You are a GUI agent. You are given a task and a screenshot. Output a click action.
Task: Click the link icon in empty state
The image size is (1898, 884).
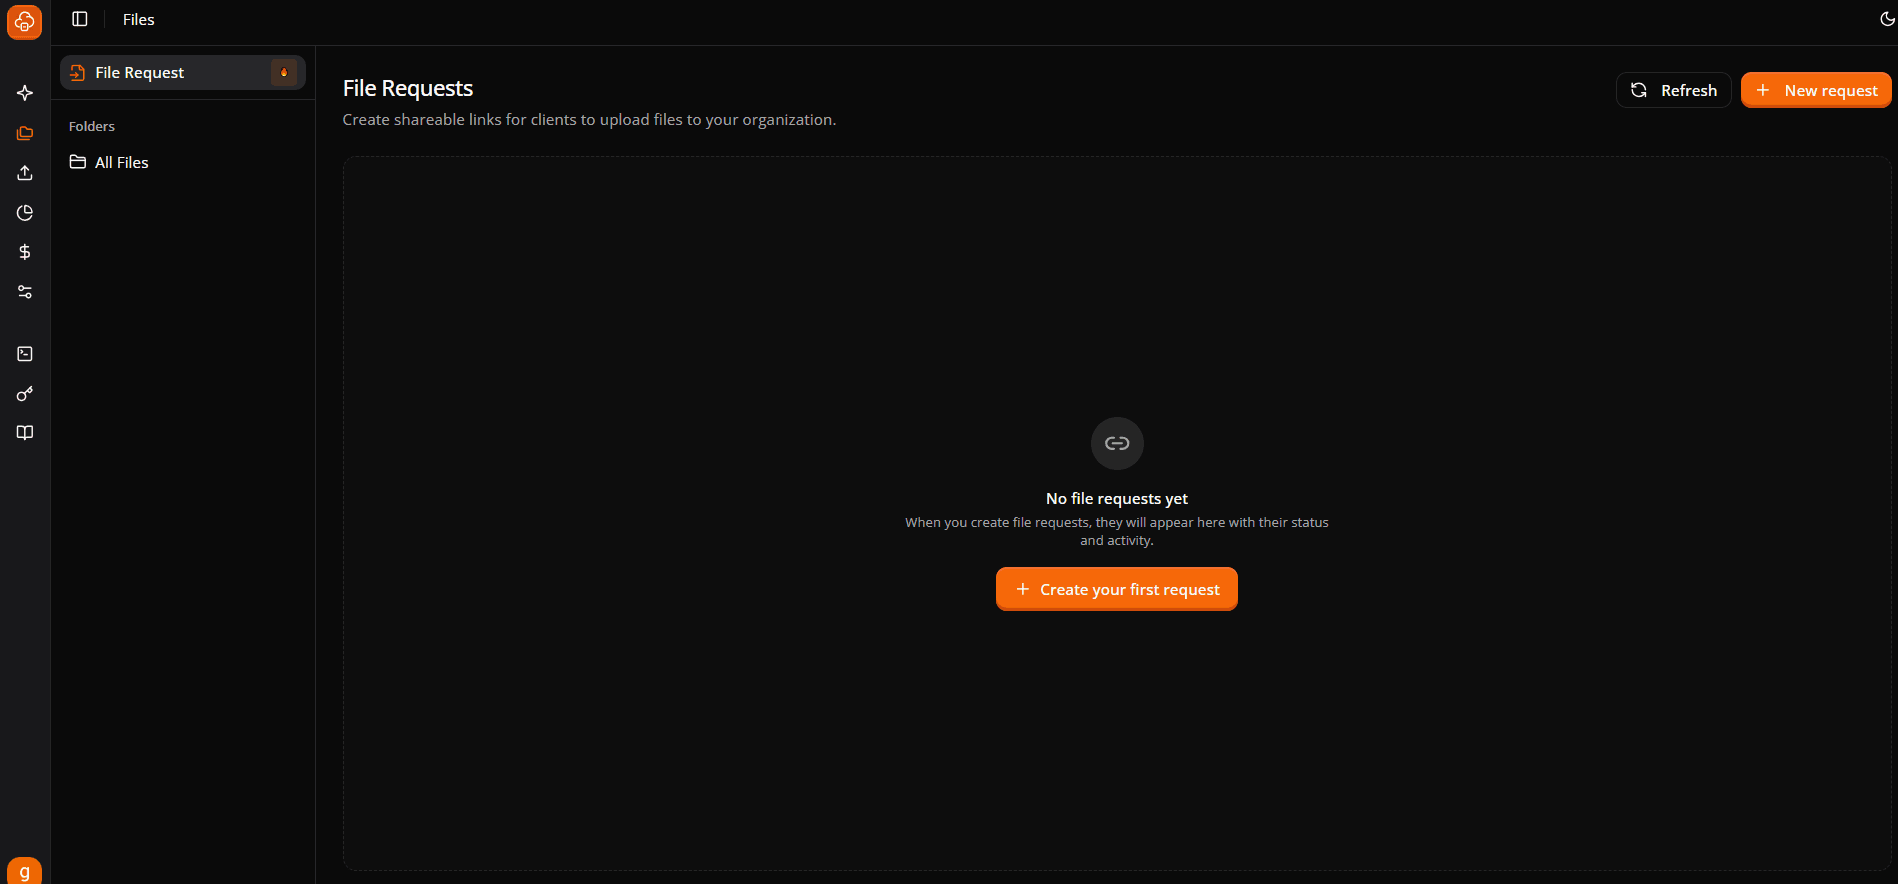click(1117, 443)
